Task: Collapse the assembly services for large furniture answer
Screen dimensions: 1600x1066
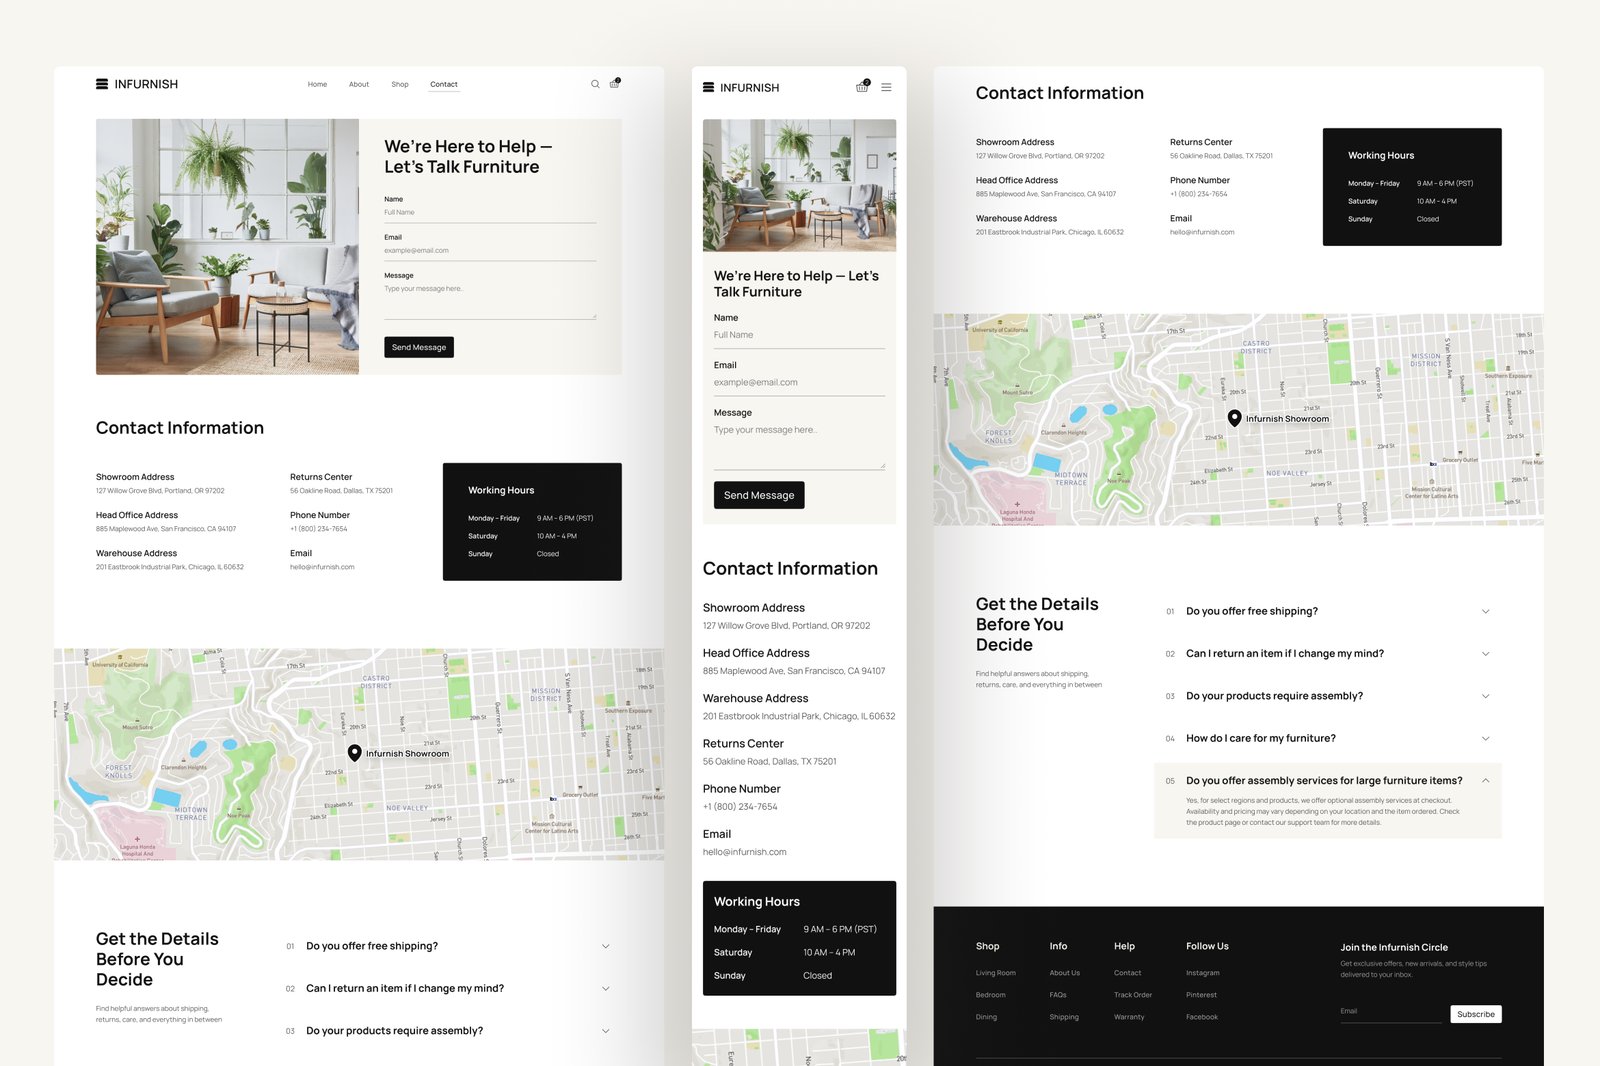Action: click(1485, 781)
